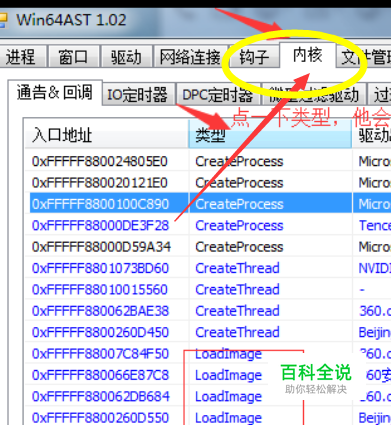Click CreateProcess cell in 0xFFFFF88000D59A34 row
The width and height of the screenshot is (391, 425).
[x=239, y=247]
